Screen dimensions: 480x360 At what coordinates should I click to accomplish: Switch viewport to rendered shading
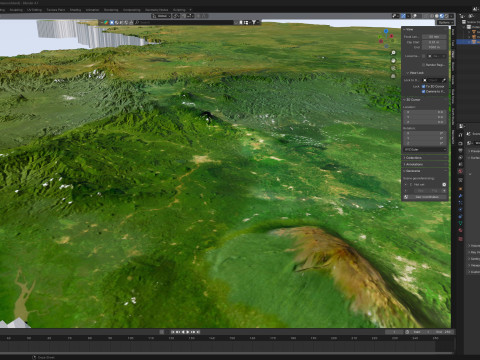point(446,16)
